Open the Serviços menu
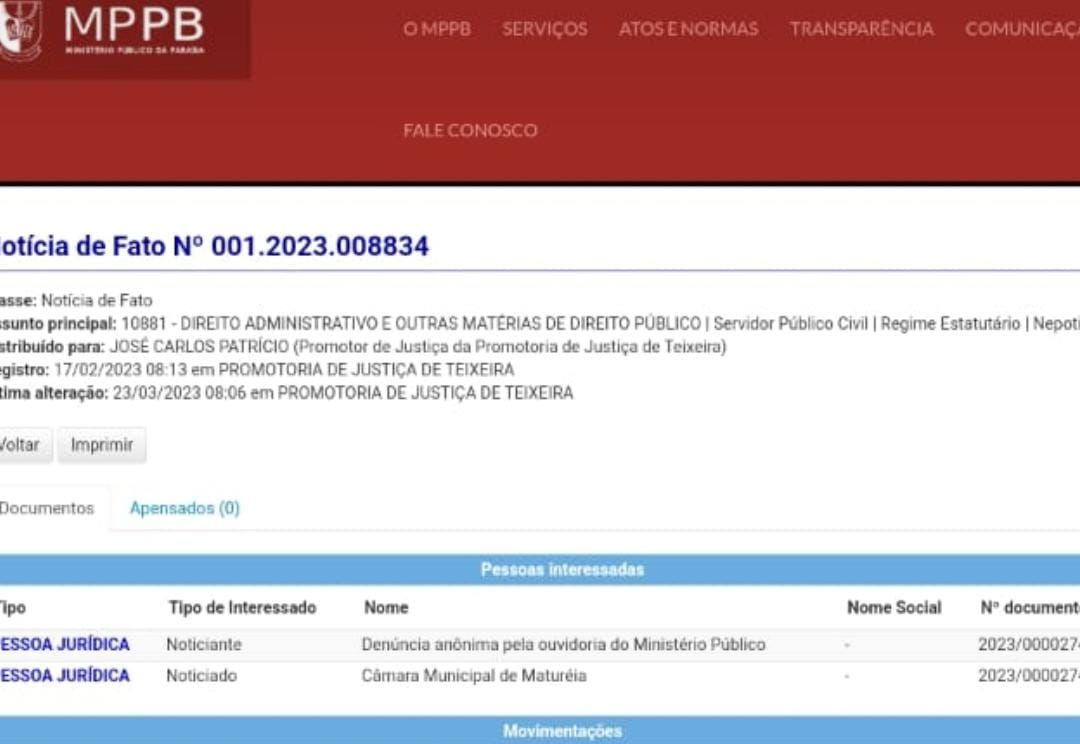This screenshot has width=1080, height=744. (544, 29)
